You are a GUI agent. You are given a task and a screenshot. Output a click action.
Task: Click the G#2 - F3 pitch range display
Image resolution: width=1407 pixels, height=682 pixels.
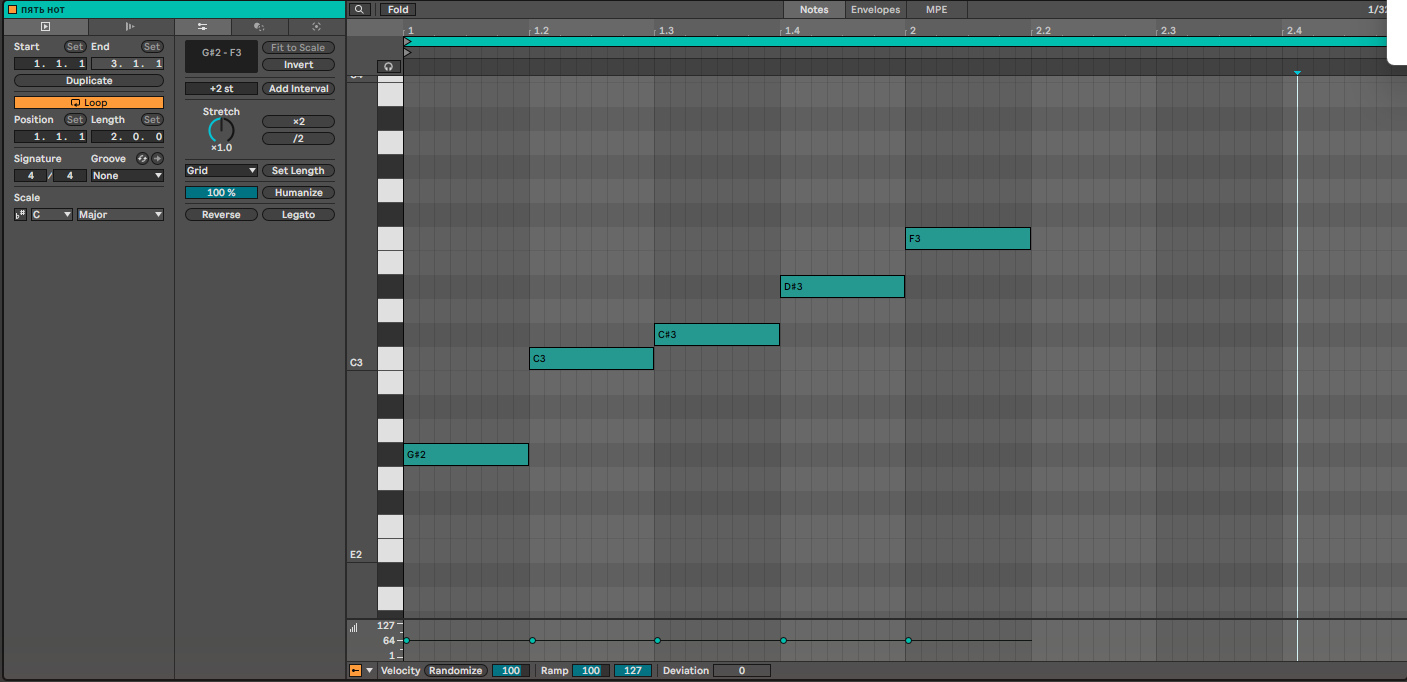click(221, 56)
